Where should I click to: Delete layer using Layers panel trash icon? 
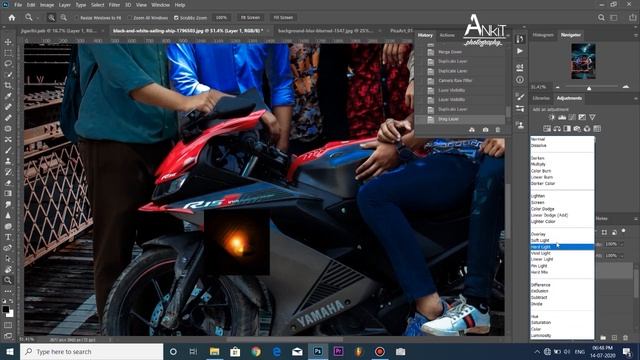[x=625, y=338]
